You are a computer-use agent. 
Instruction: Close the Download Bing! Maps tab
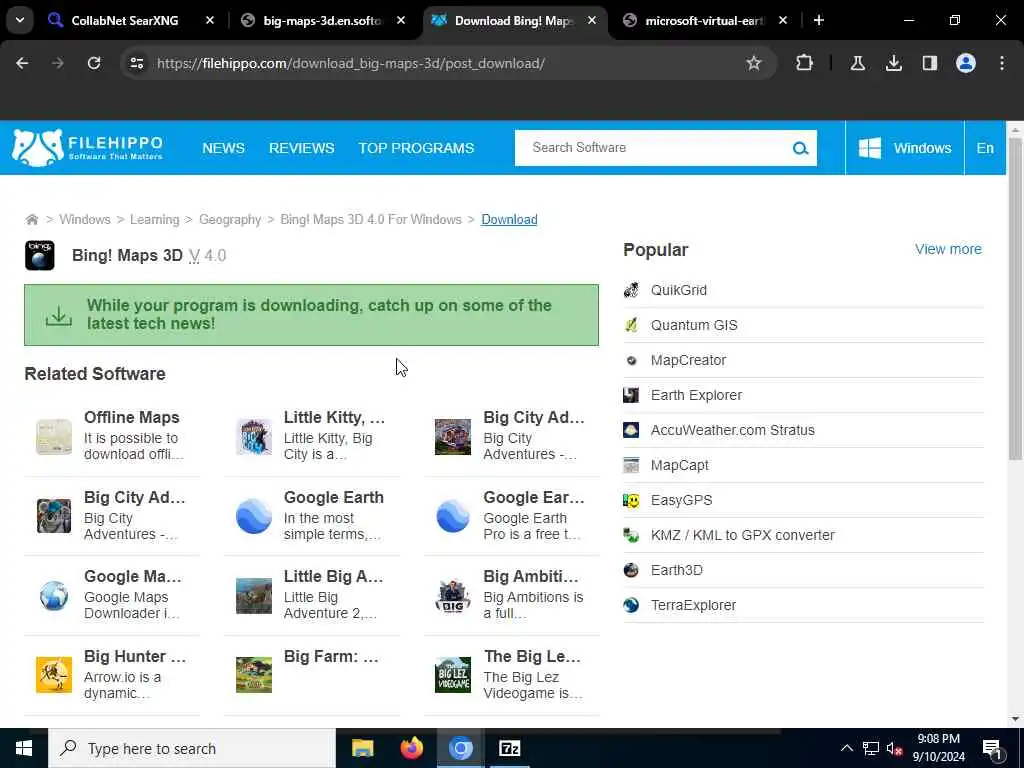(592, 20)
